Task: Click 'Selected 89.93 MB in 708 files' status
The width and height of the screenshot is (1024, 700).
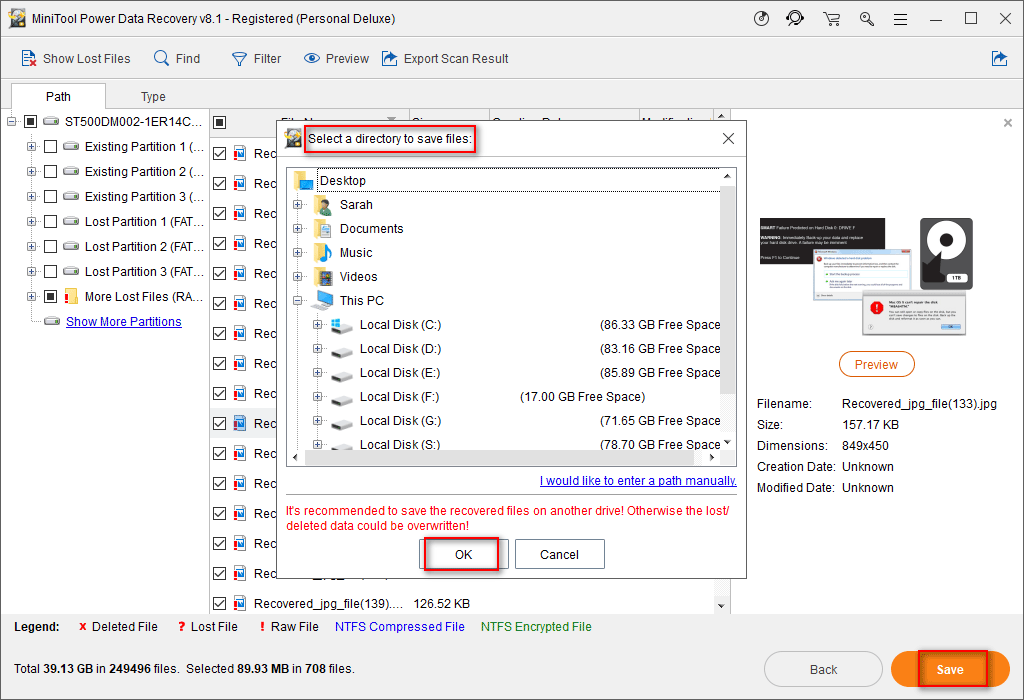Action: point(270,669)
